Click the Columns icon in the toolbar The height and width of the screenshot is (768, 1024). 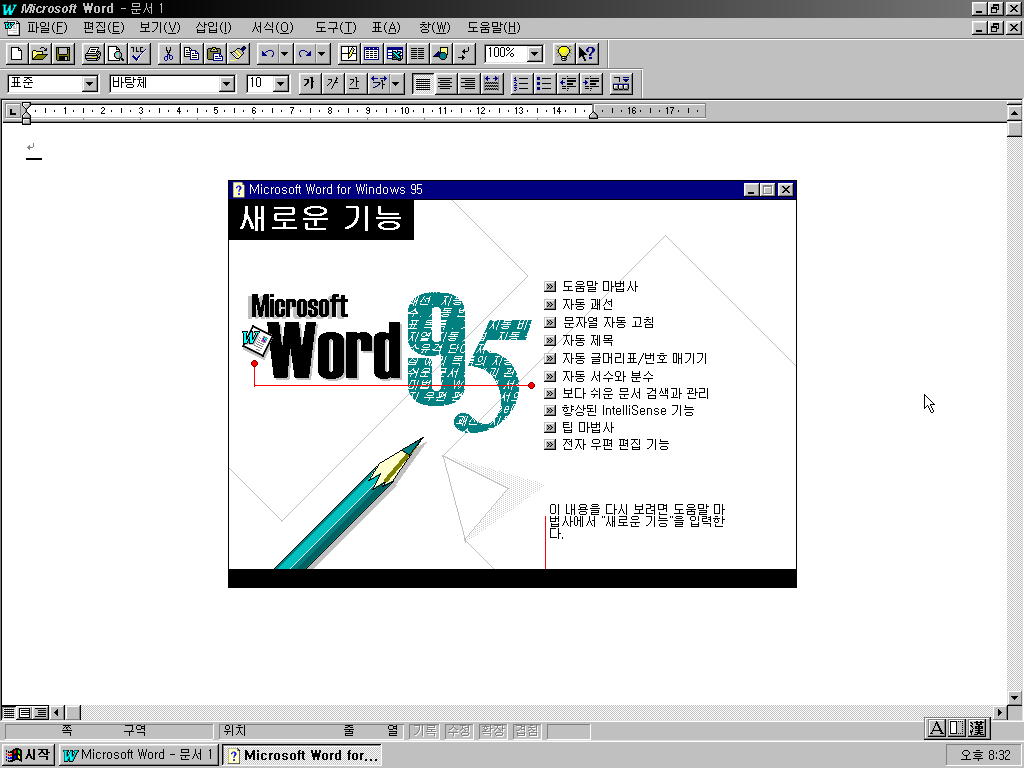pos(417,54)
